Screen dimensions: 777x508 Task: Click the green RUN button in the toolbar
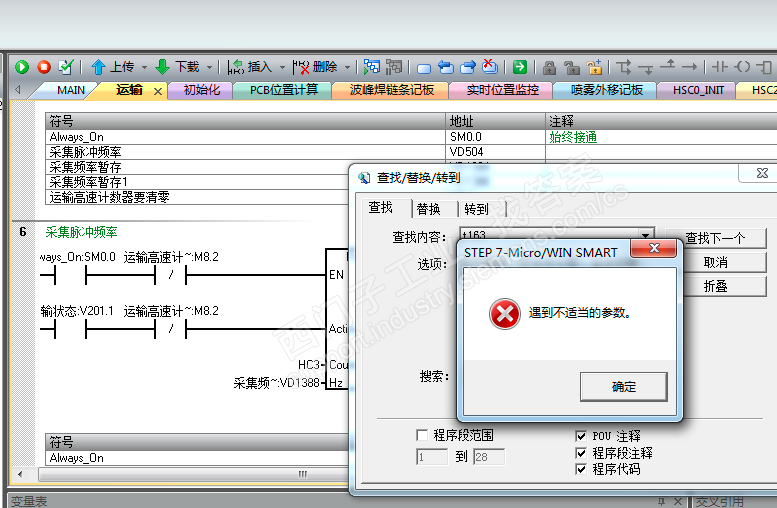coord(22,67)
